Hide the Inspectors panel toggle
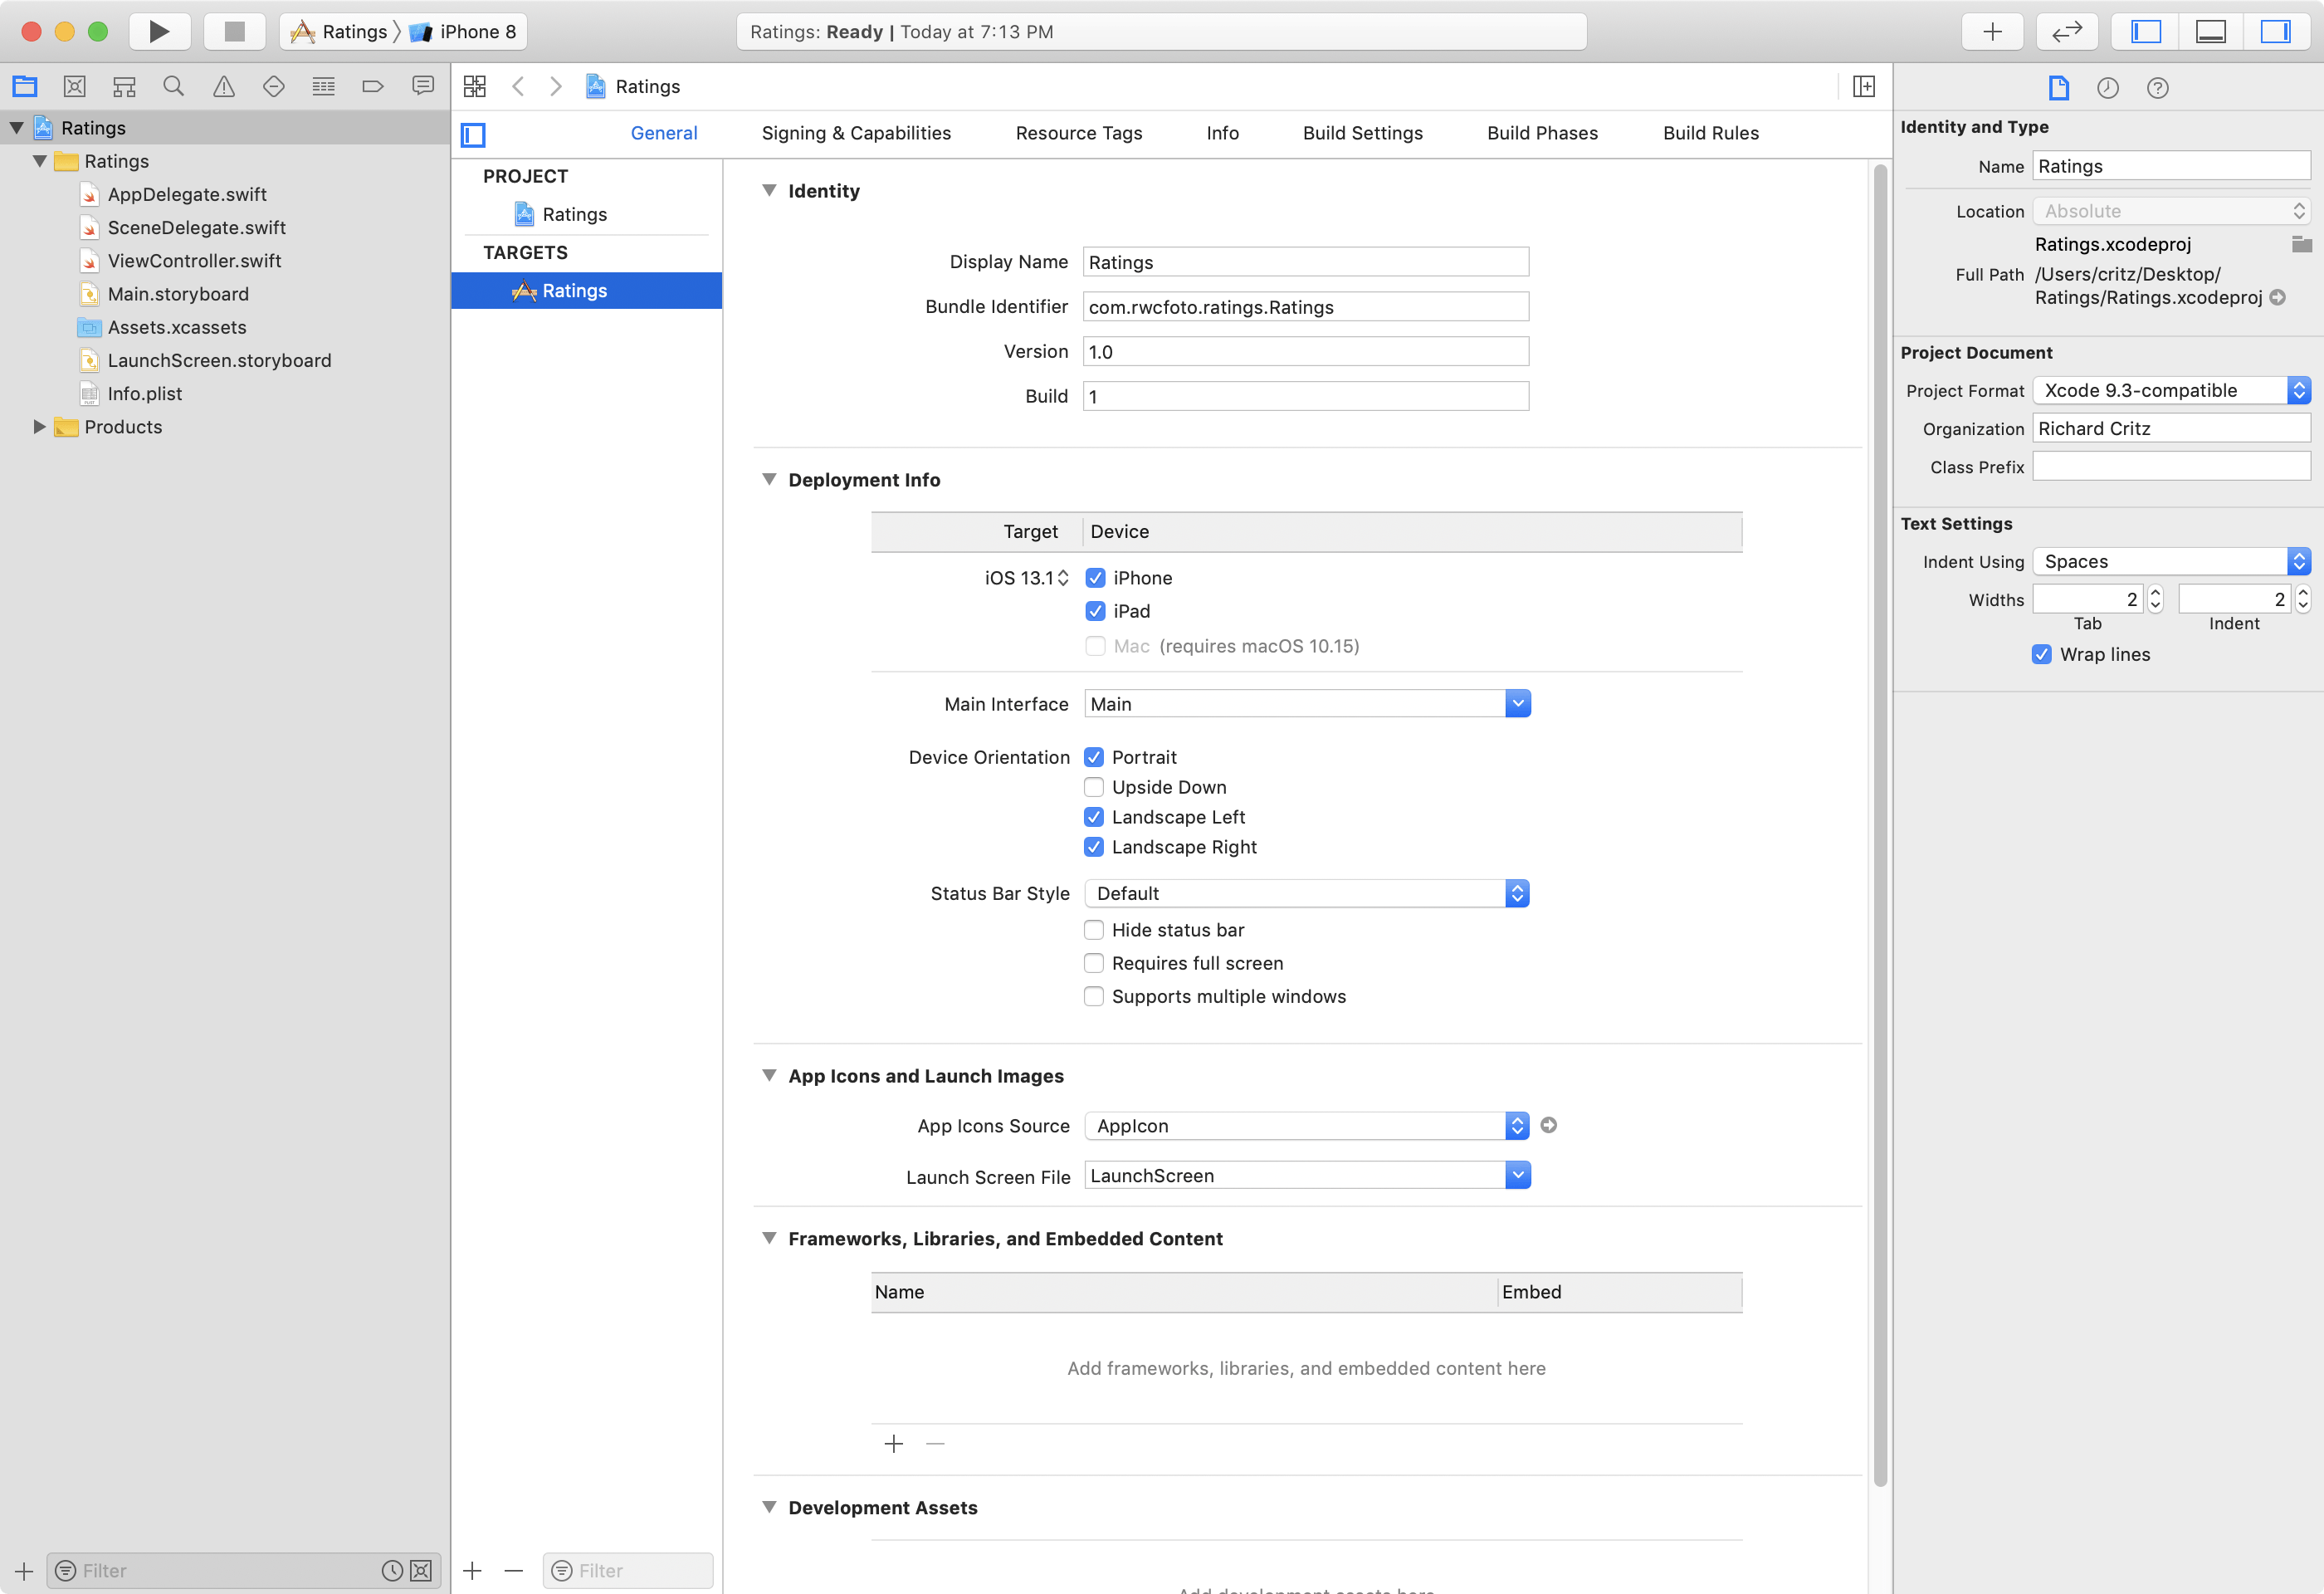This screenshot has width=2324, height=1594. click(2275, 31)
